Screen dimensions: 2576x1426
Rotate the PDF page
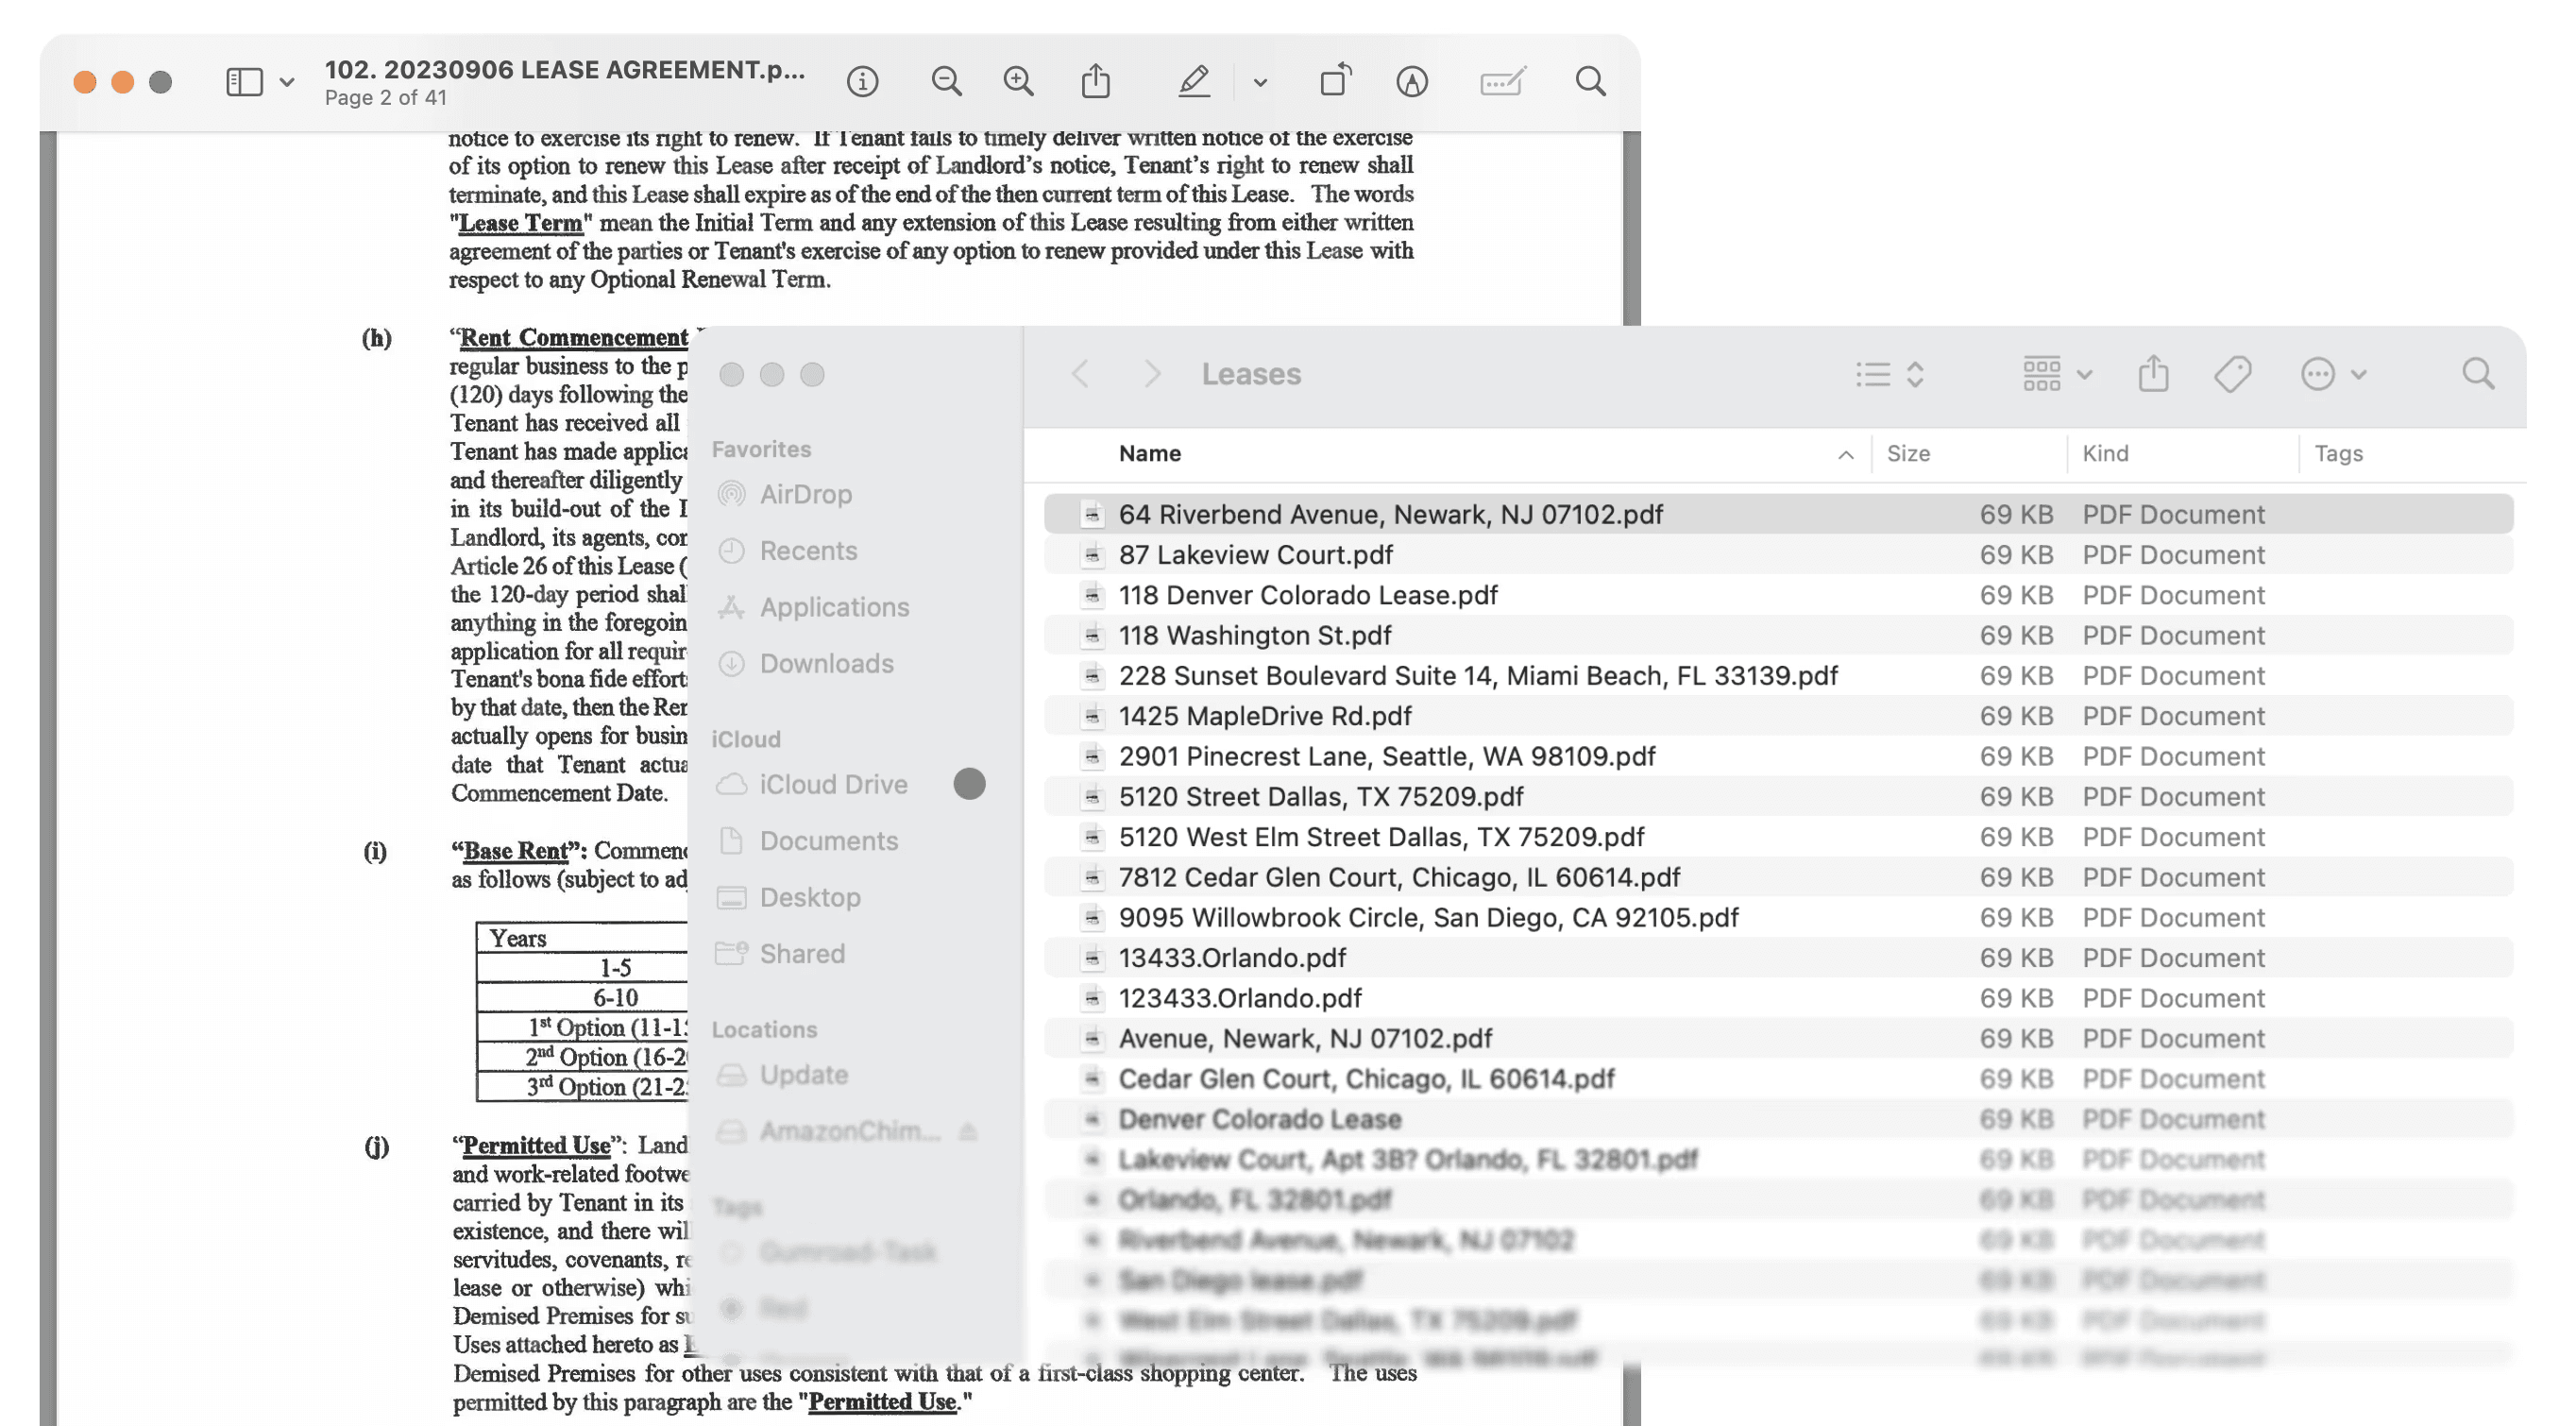[x=1334, y=81]
